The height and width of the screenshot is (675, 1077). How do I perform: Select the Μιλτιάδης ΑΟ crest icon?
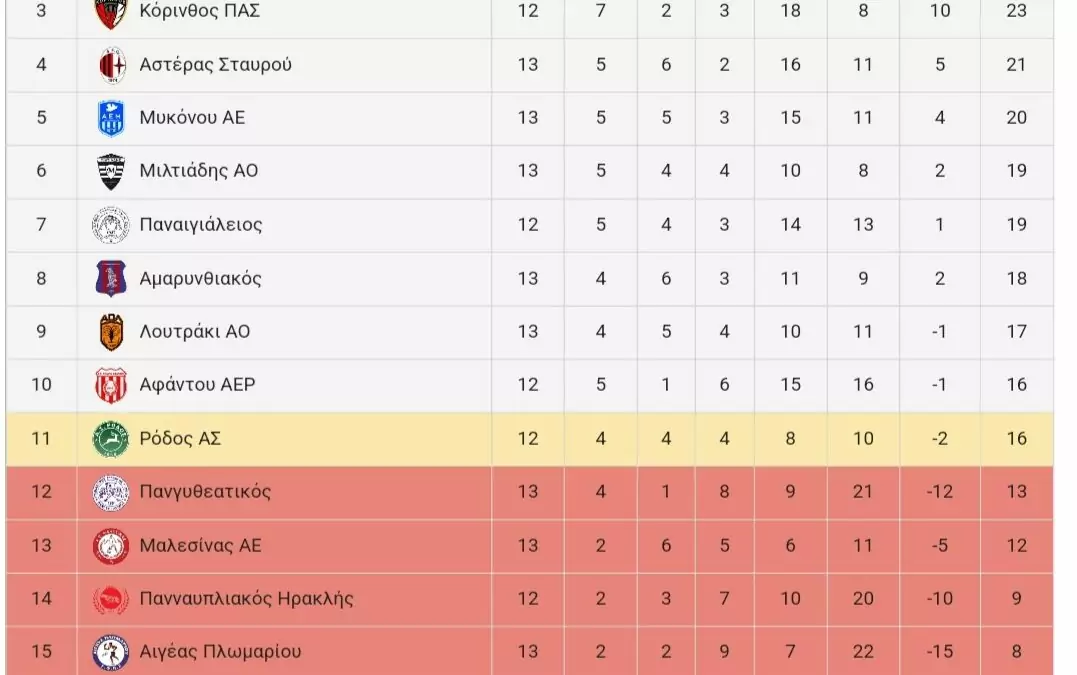click(x=111, y=171)
